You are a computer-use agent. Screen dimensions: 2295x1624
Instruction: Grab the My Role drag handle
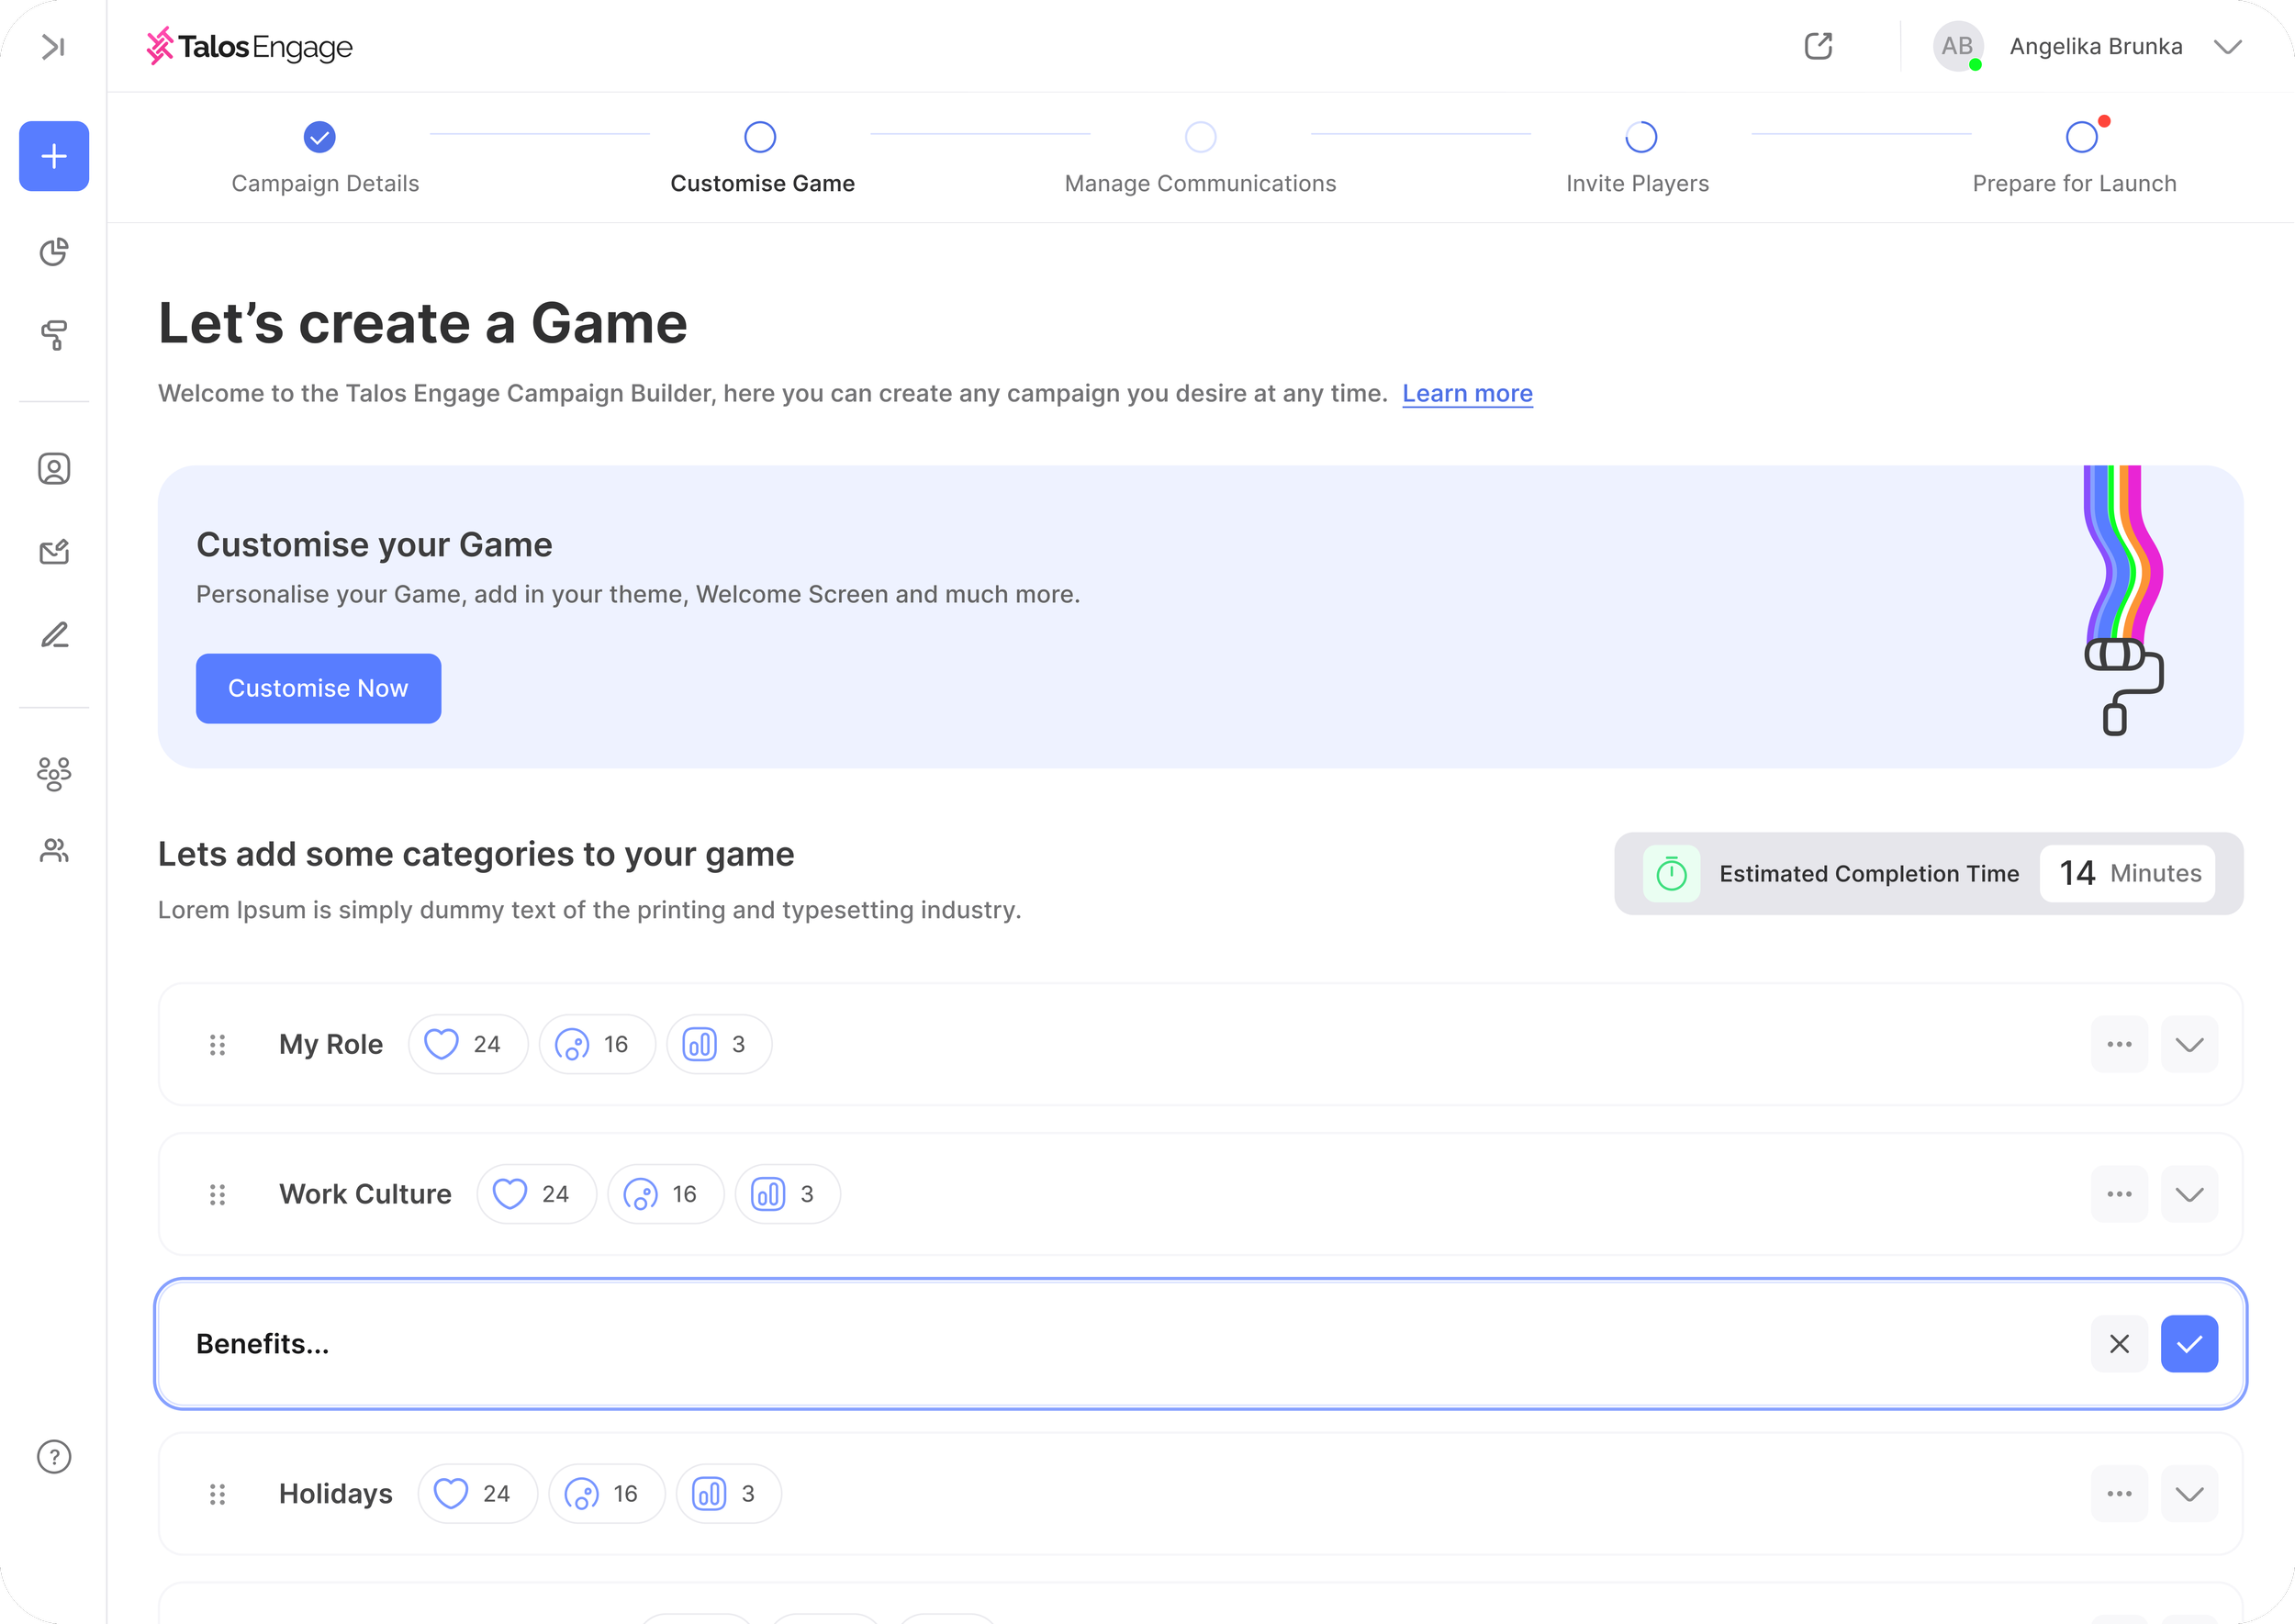[217, 1045]
